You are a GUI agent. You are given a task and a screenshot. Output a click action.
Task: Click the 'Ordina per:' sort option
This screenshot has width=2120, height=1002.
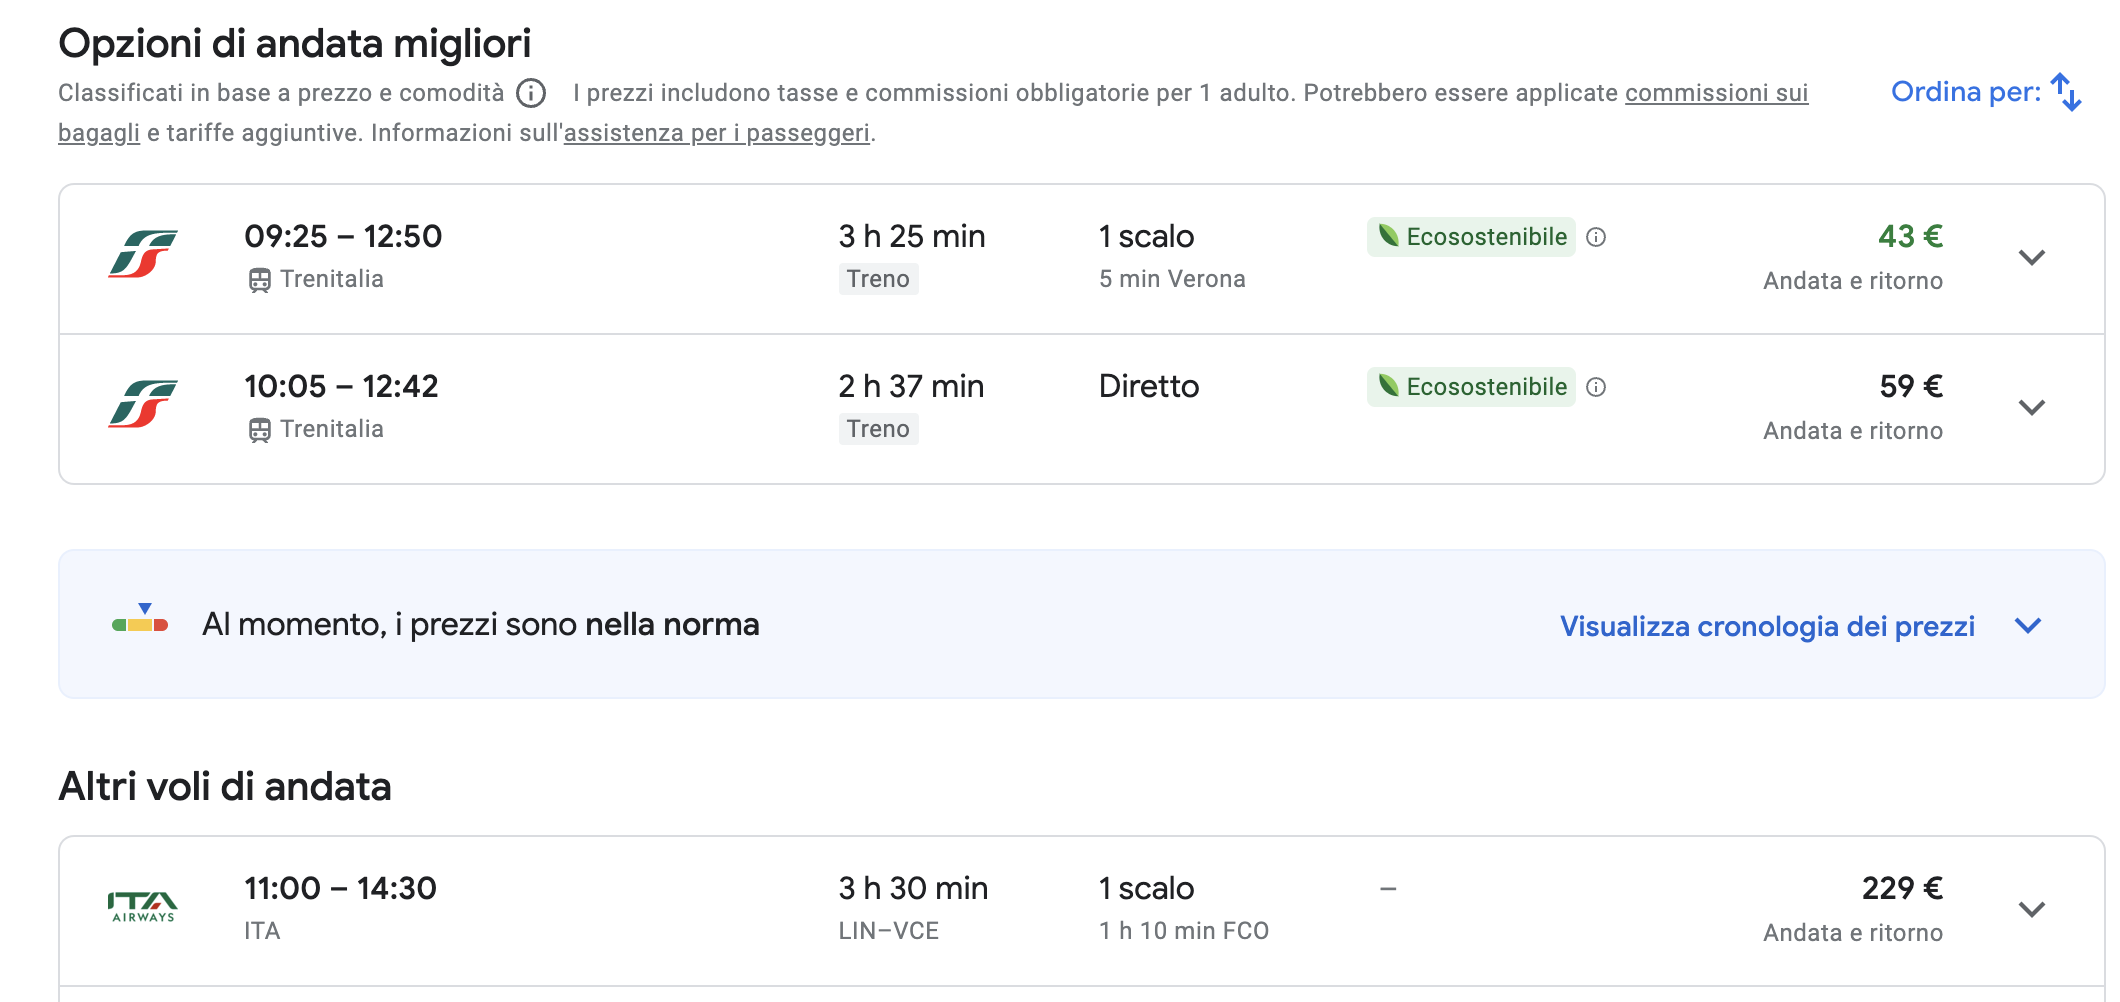tap(1966, 92)
